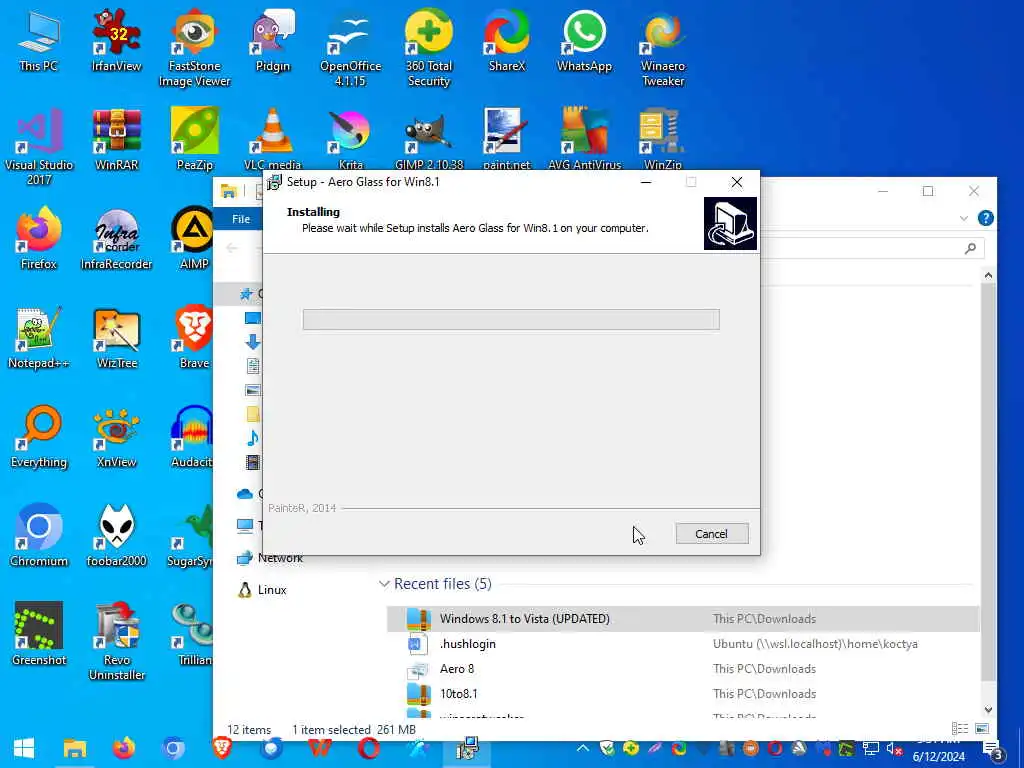Open WhatsApp desktop shortcut
Screen dimensions: 1024x768
(x=584, y=40)
